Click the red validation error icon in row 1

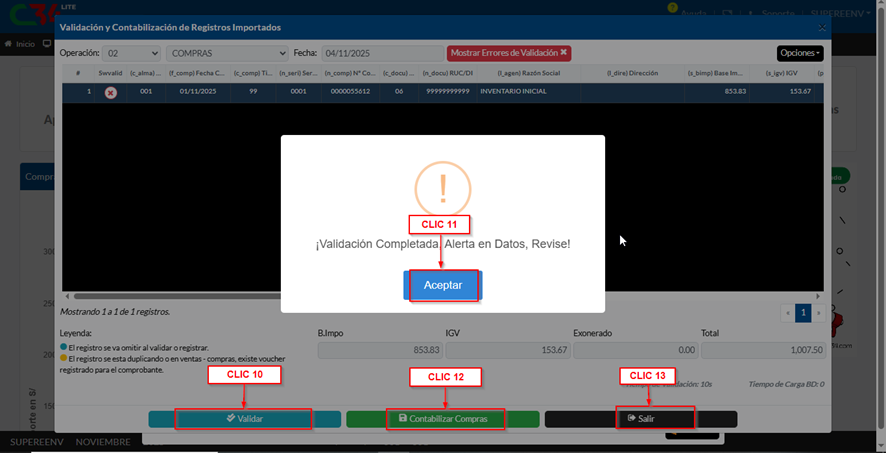111,92
